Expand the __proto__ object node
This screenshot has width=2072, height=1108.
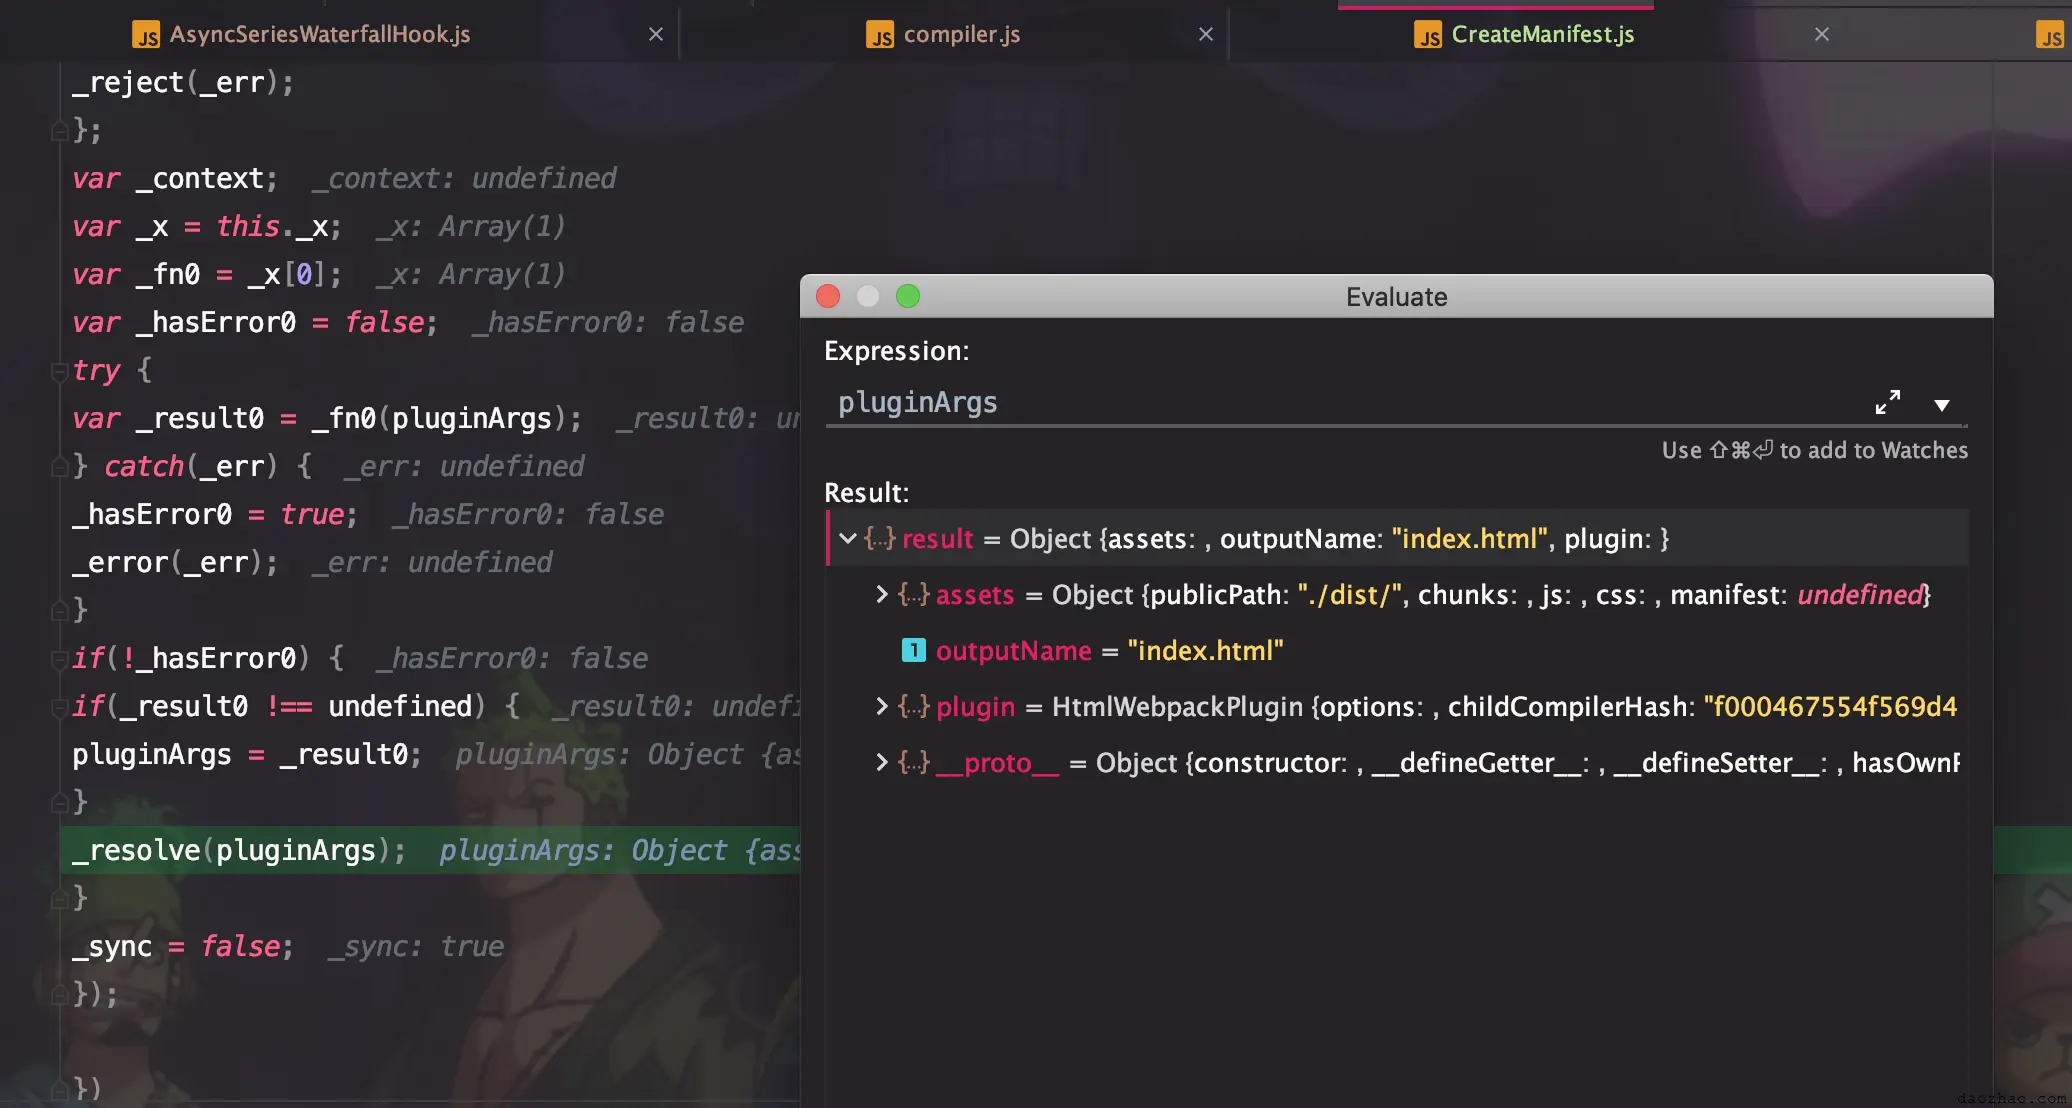pyautogui.click(x=881, y=763)
